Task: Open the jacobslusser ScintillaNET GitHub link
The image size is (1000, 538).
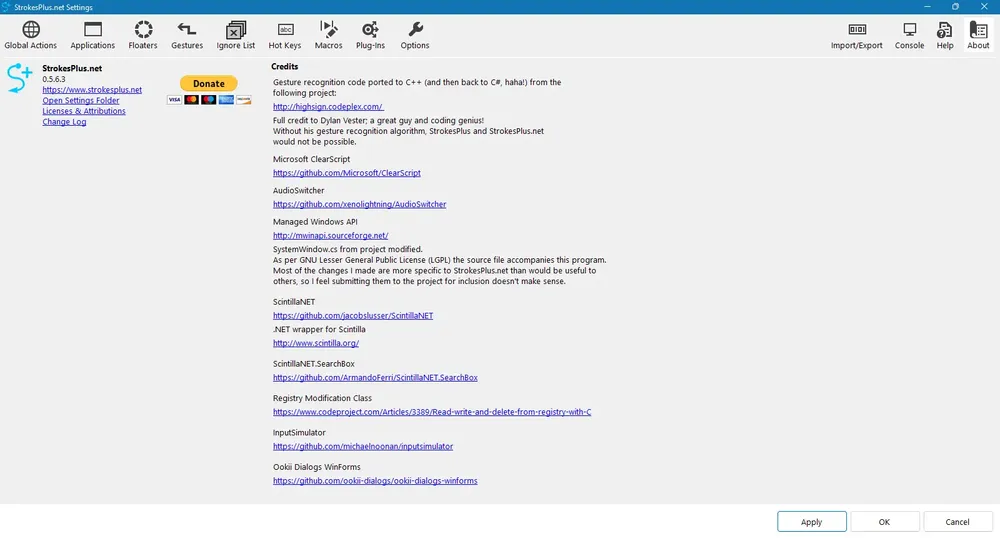Action: tap(353, 316)
